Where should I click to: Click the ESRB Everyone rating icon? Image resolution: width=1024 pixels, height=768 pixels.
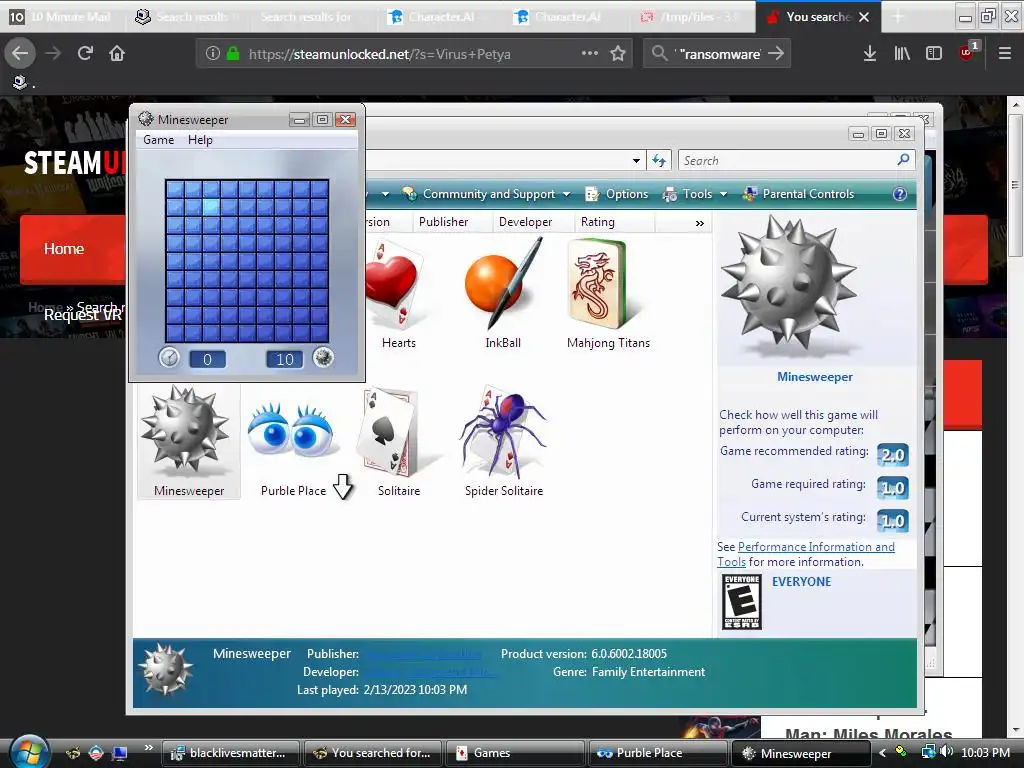(x=741, y=602)
